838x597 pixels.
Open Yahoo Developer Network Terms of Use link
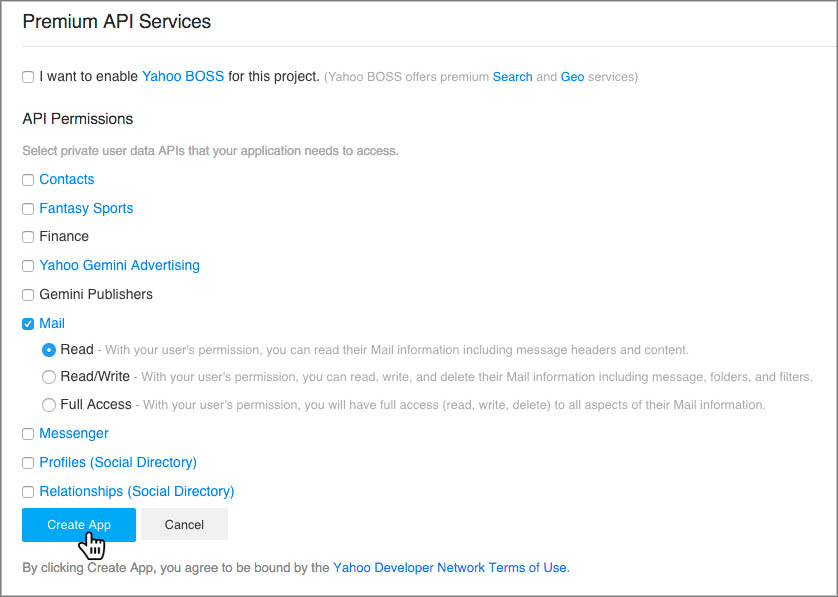(x=450, y=567)
